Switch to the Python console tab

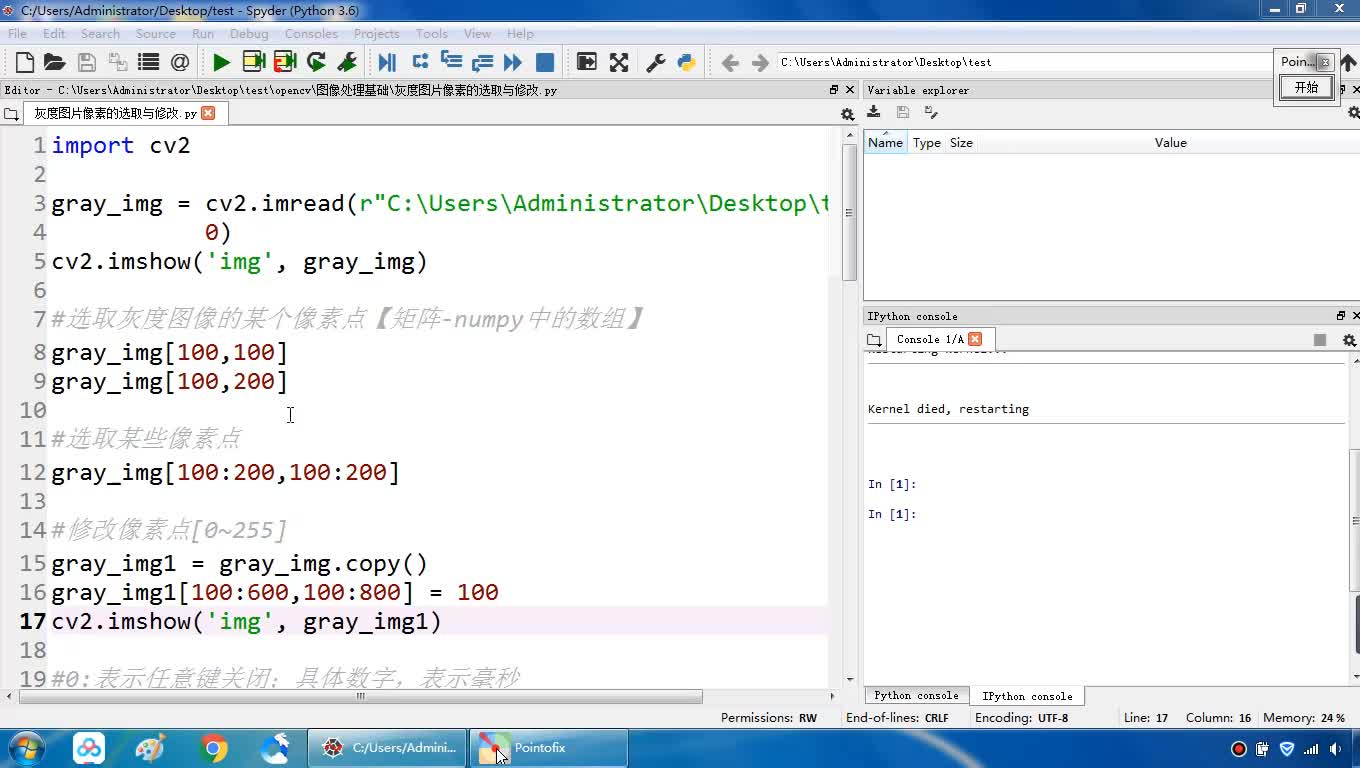tap(915, 696)
